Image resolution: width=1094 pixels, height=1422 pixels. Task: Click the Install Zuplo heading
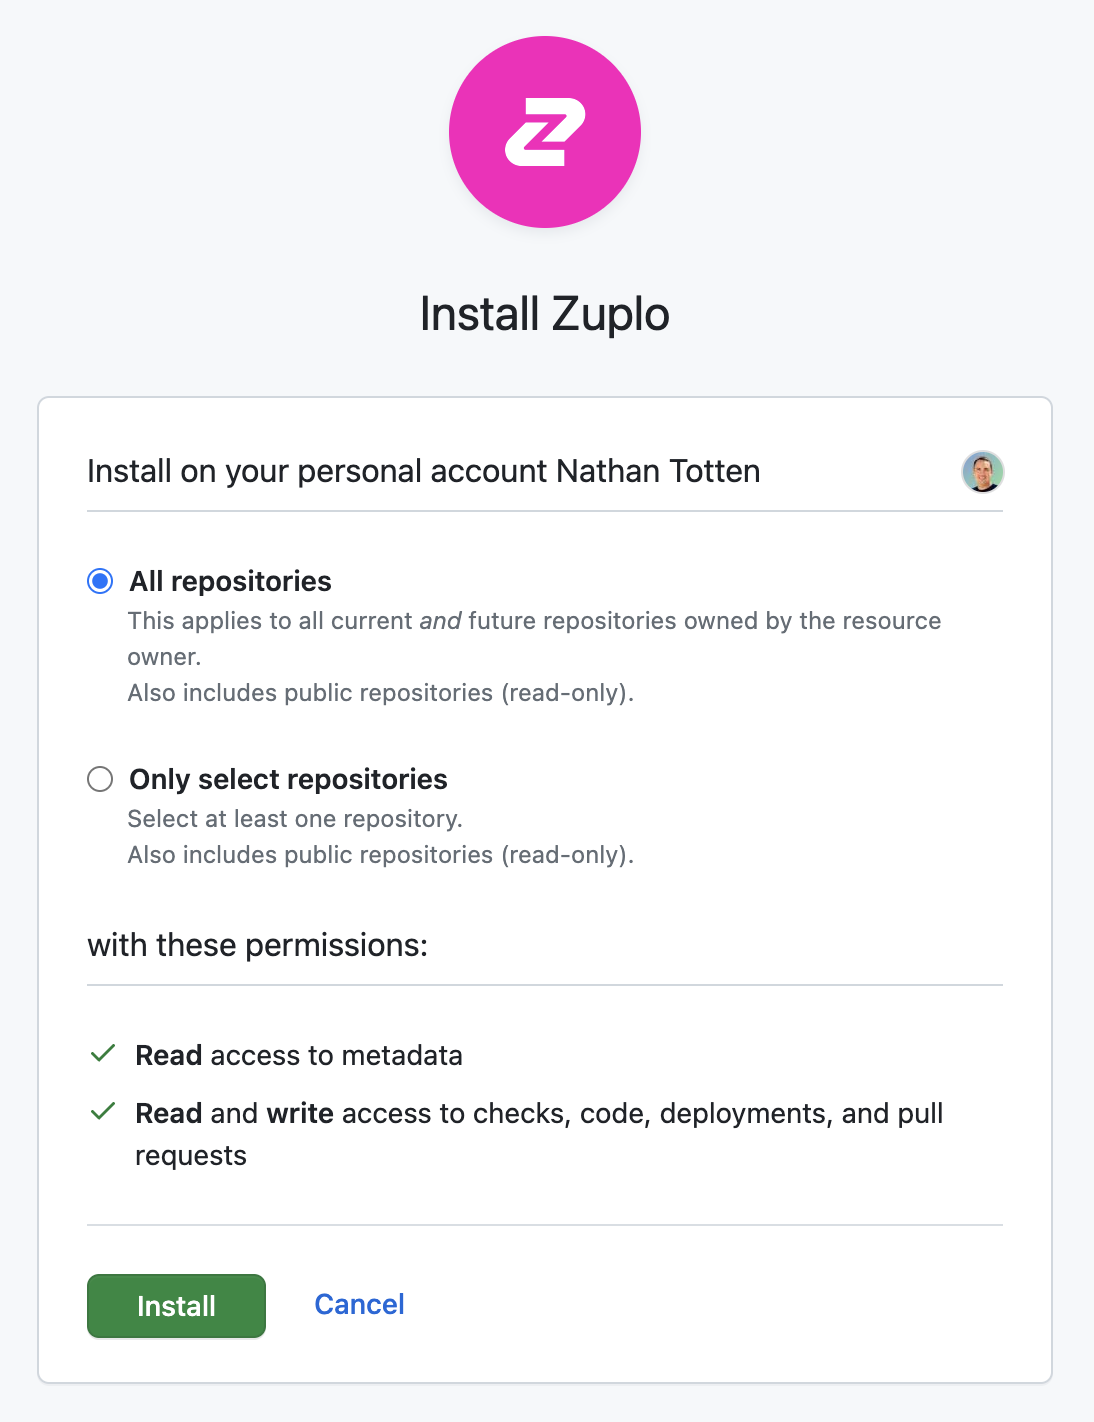[x=545, y=314]
